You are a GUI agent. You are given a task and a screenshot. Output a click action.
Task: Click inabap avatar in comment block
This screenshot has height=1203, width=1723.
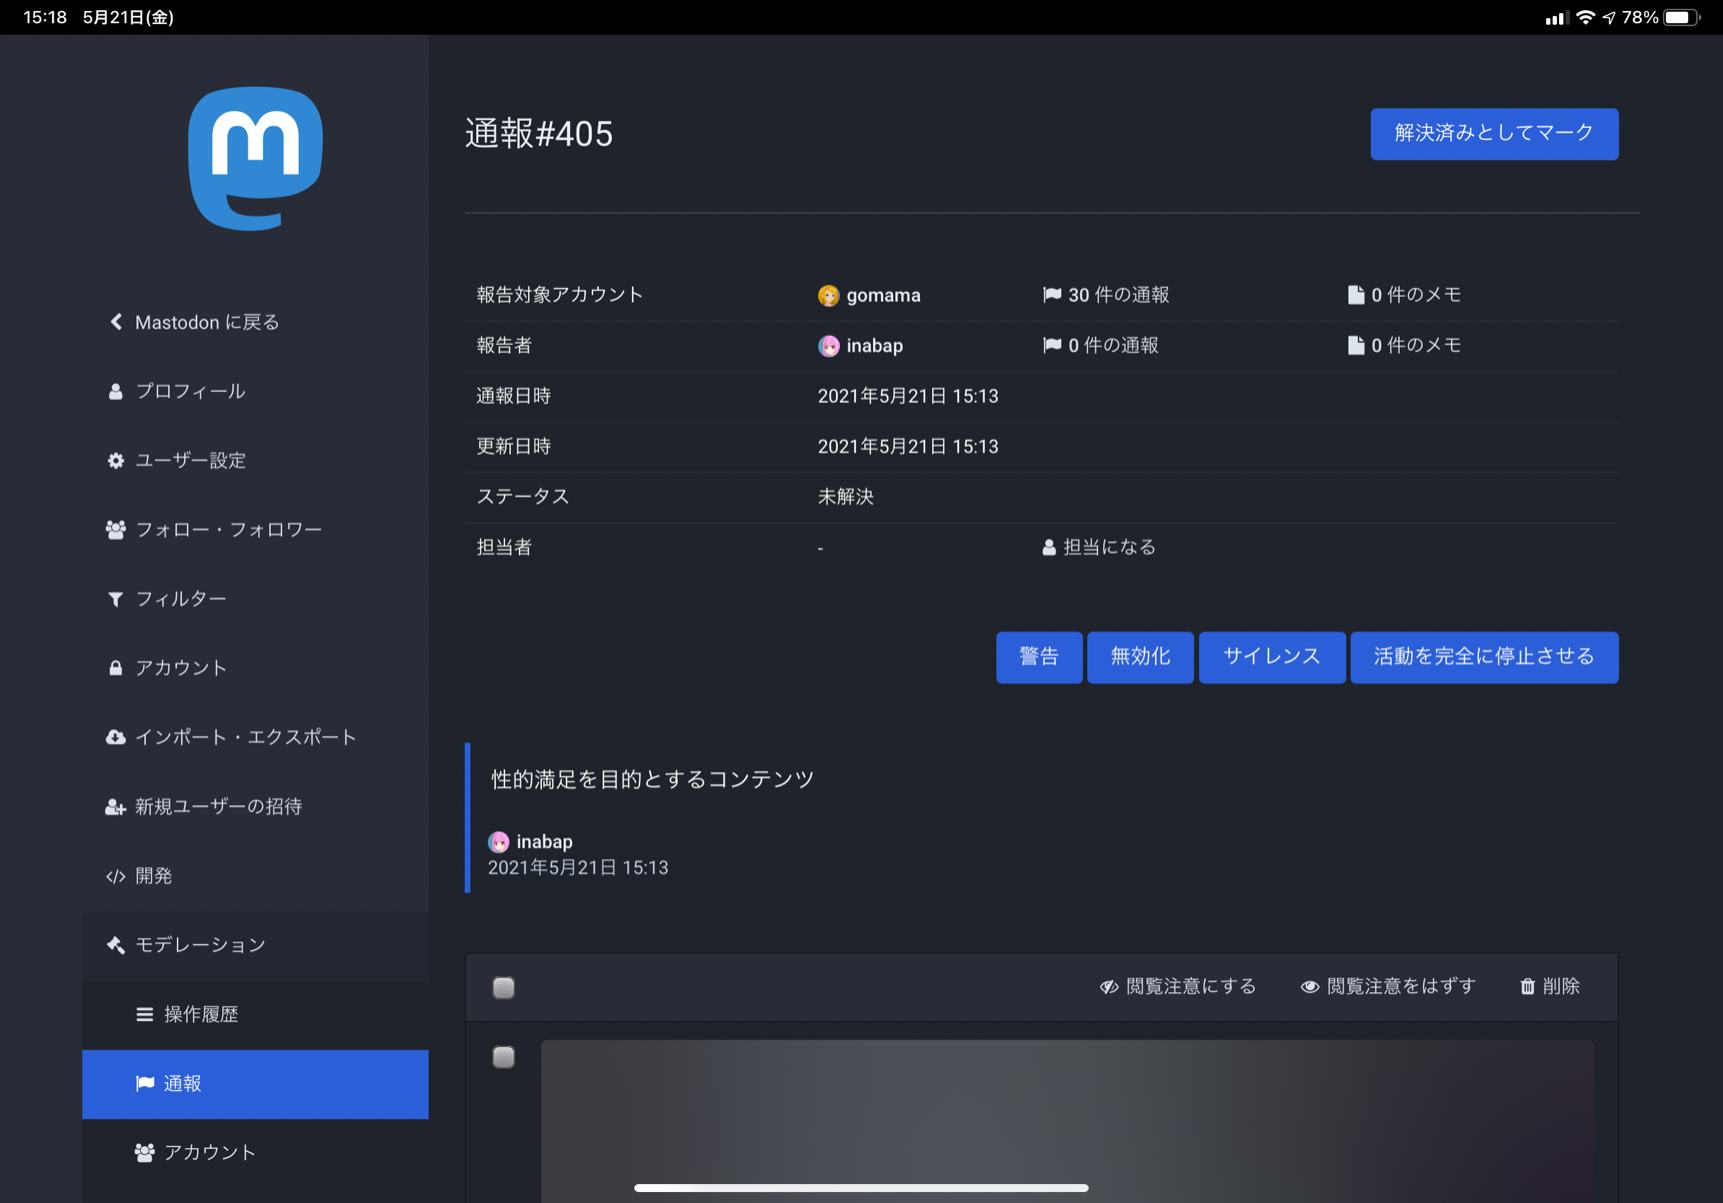pyautogui.click(x=498, y=842)
